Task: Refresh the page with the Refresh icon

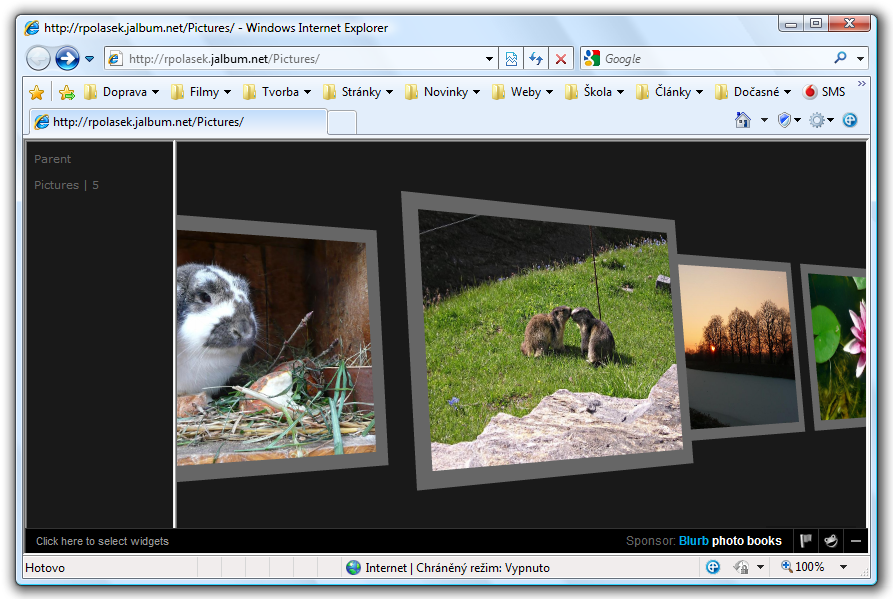Action: click(536, 59)
